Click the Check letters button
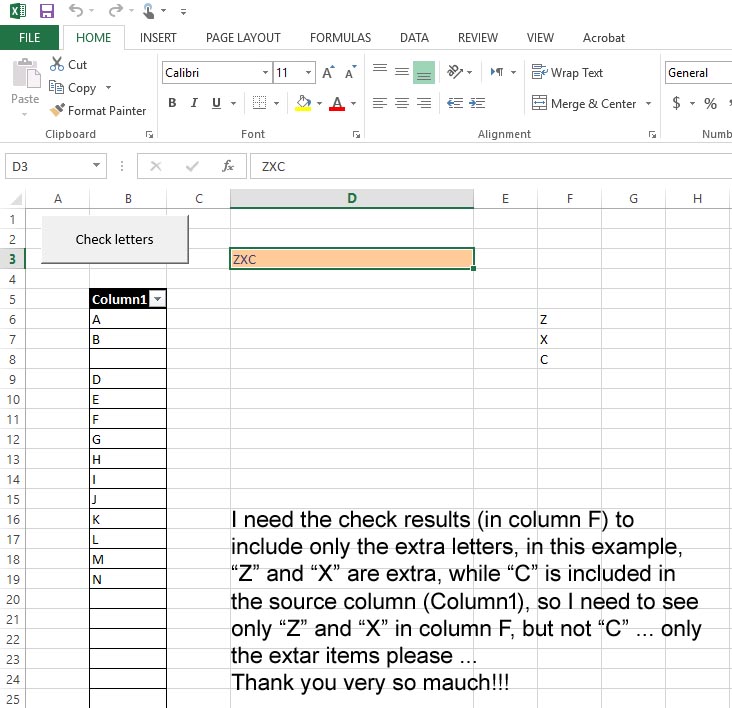732x708 pixels. point(115,239)
